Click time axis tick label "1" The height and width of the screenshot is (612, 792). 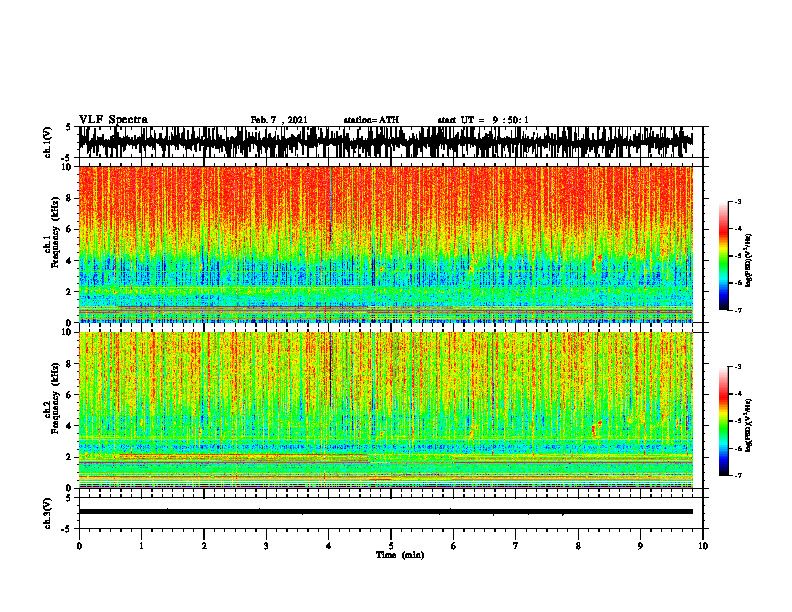141,546
